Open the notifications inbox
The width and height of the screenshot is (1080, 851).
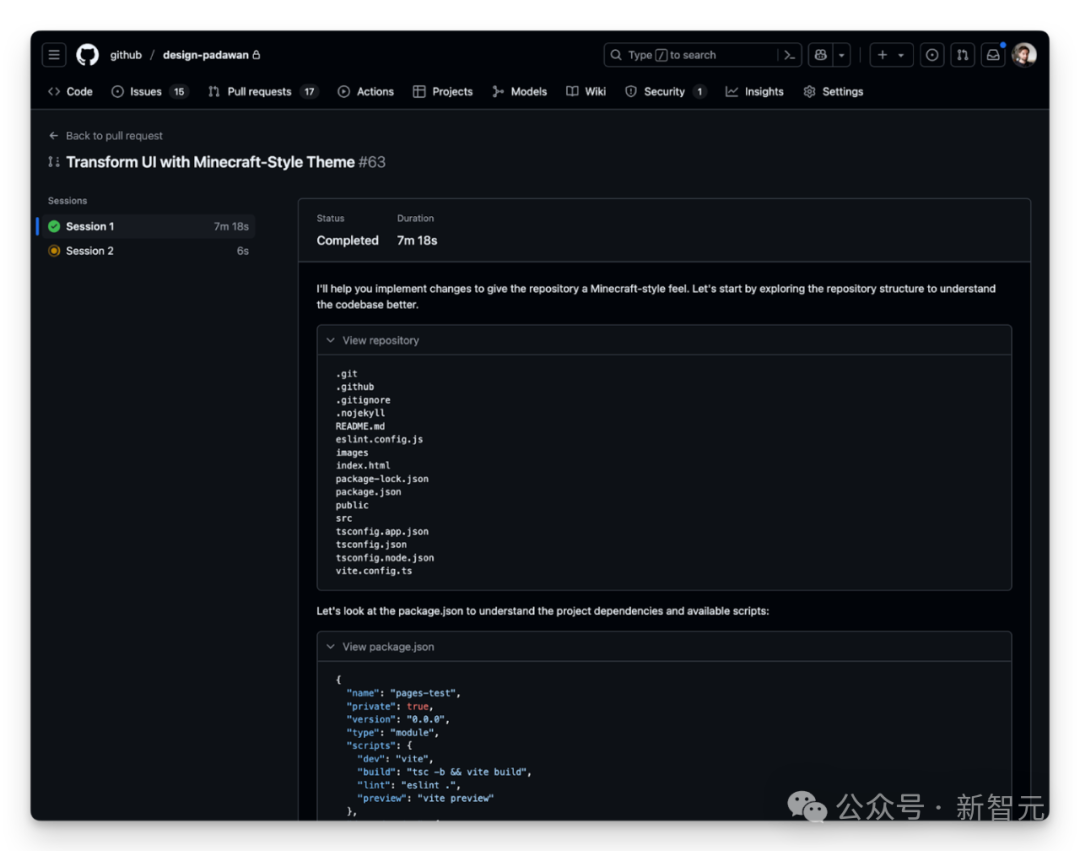[x=993, y=55]
